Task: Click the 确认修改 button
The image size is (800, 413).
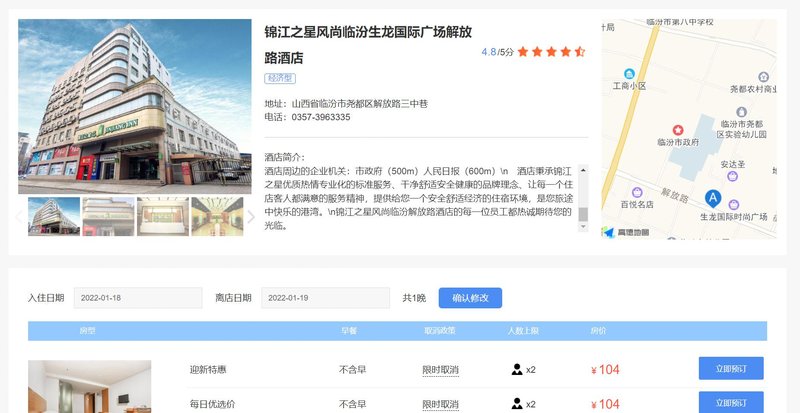Action: click(470, 298)
